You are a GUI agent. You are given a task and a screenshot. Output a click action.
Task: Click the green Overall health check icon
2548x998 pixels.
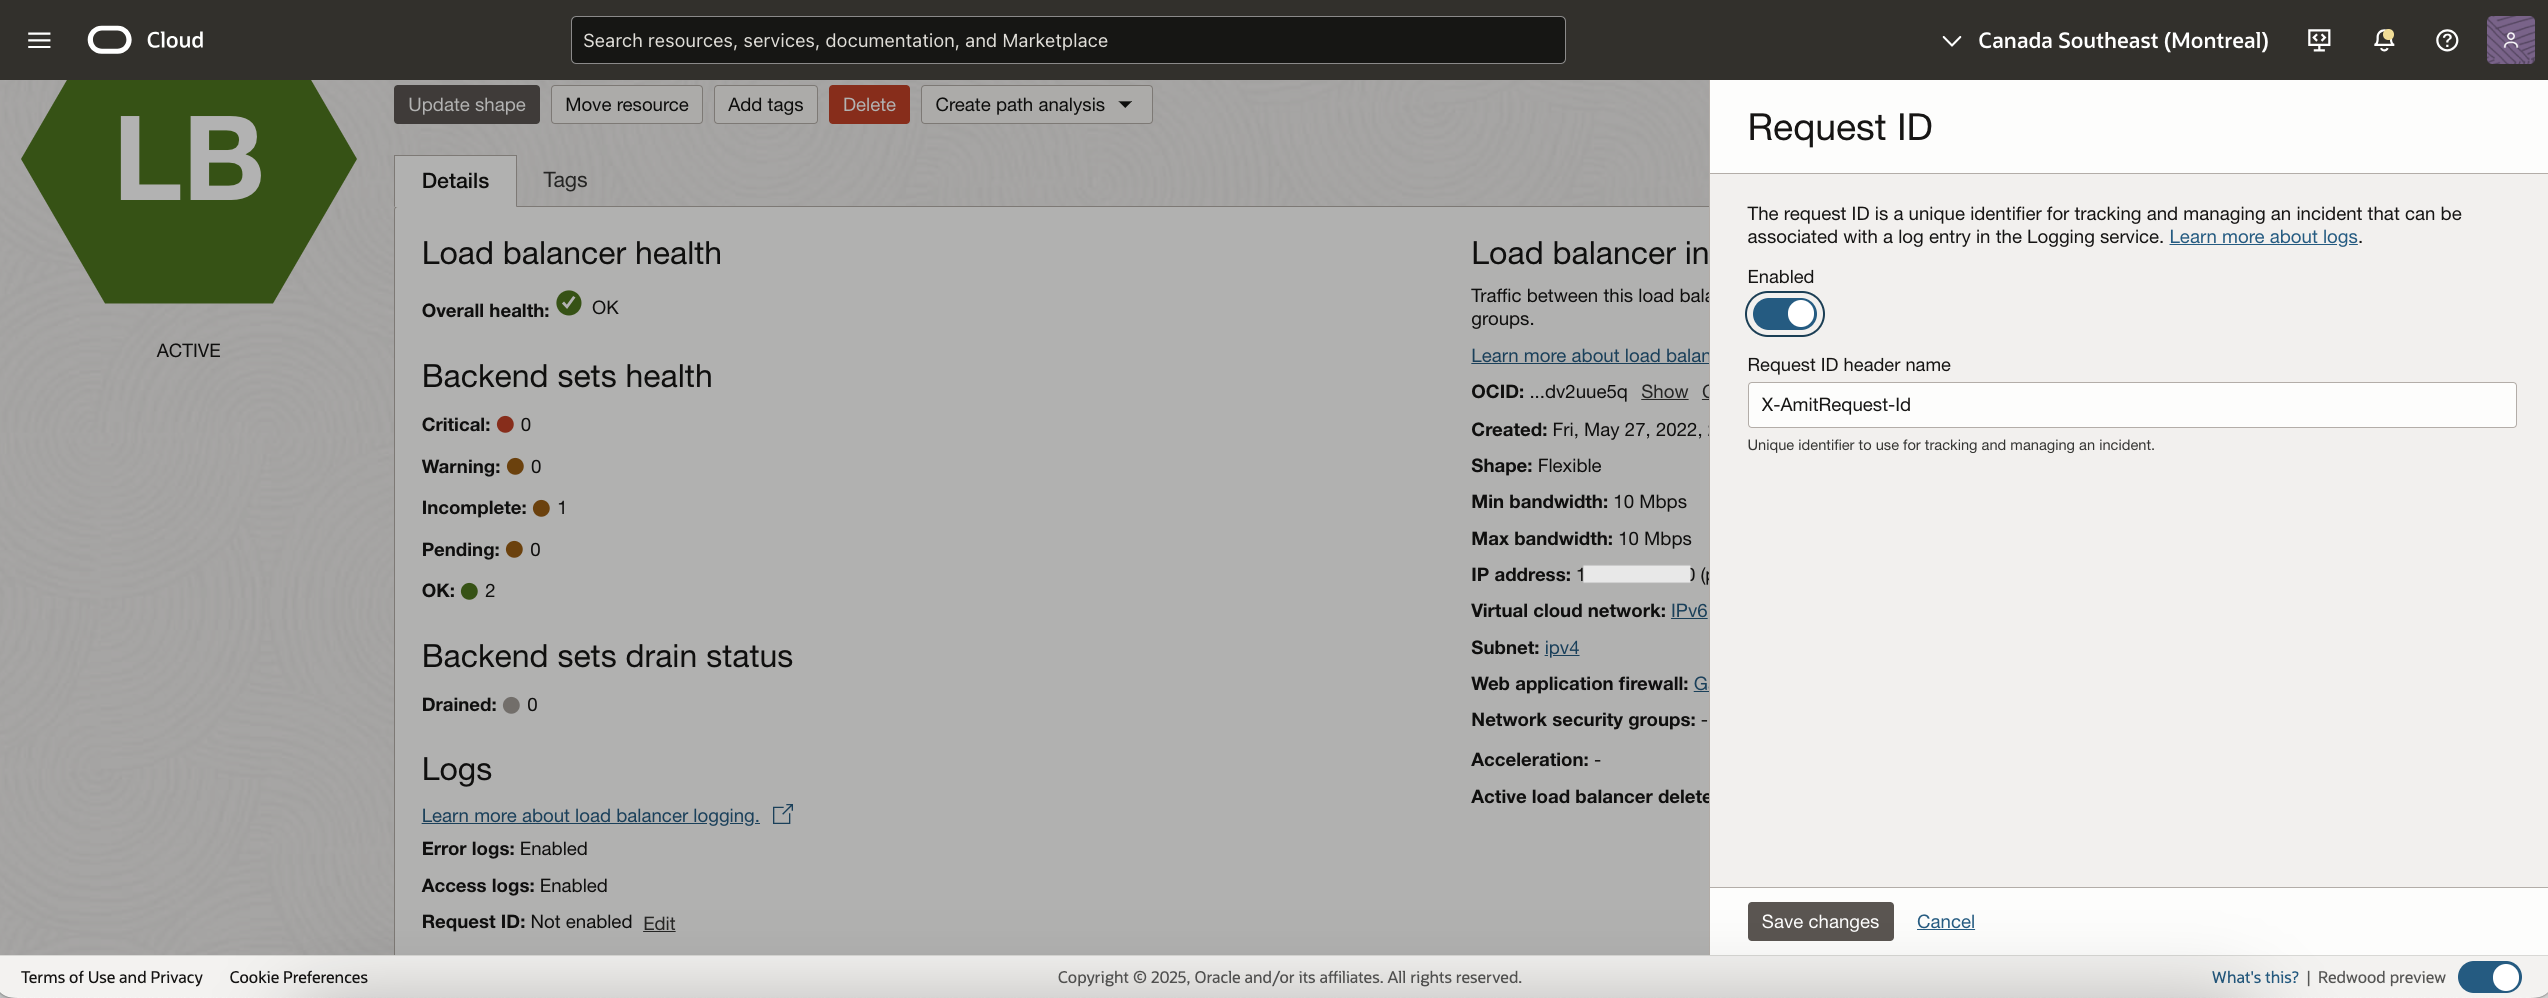pos(568,304)
